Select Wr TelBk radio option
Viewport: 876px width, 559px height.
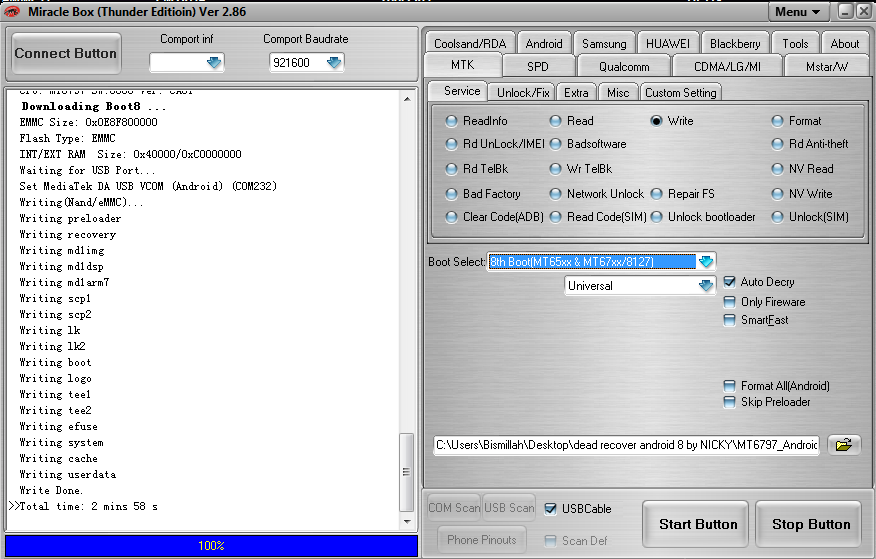click(x=555, y=169)
